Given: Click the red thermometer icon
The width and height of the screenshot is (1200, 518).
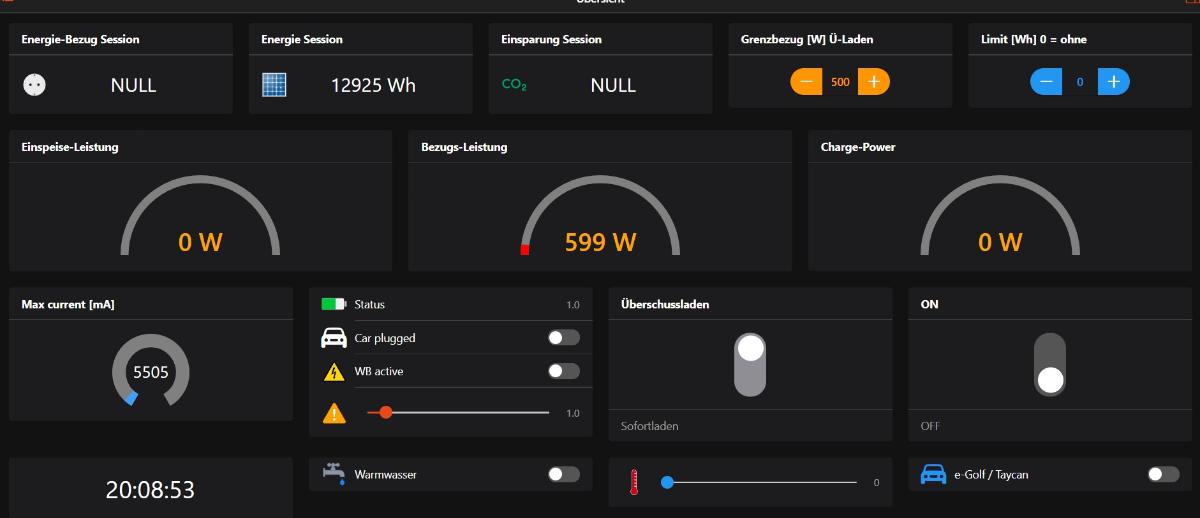Looking at the screenshot, I should tap(634, 482).
